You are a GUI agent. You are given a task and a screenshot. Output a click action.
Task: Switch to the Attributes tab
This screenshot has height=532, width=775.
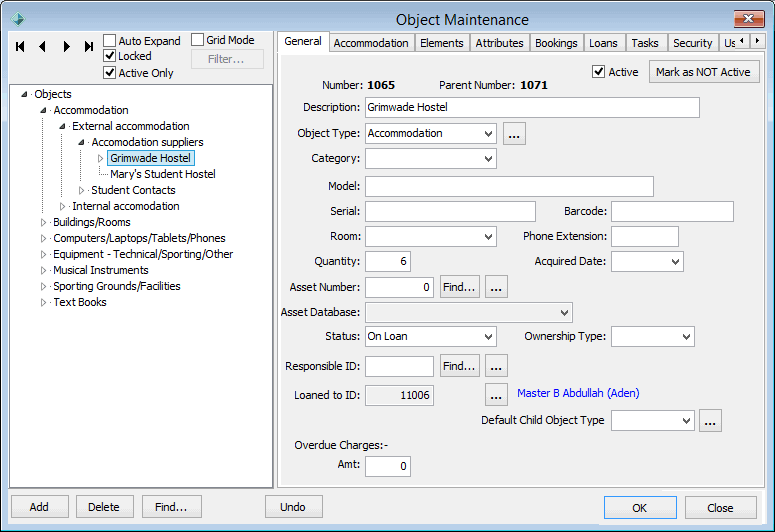point(500,43)
